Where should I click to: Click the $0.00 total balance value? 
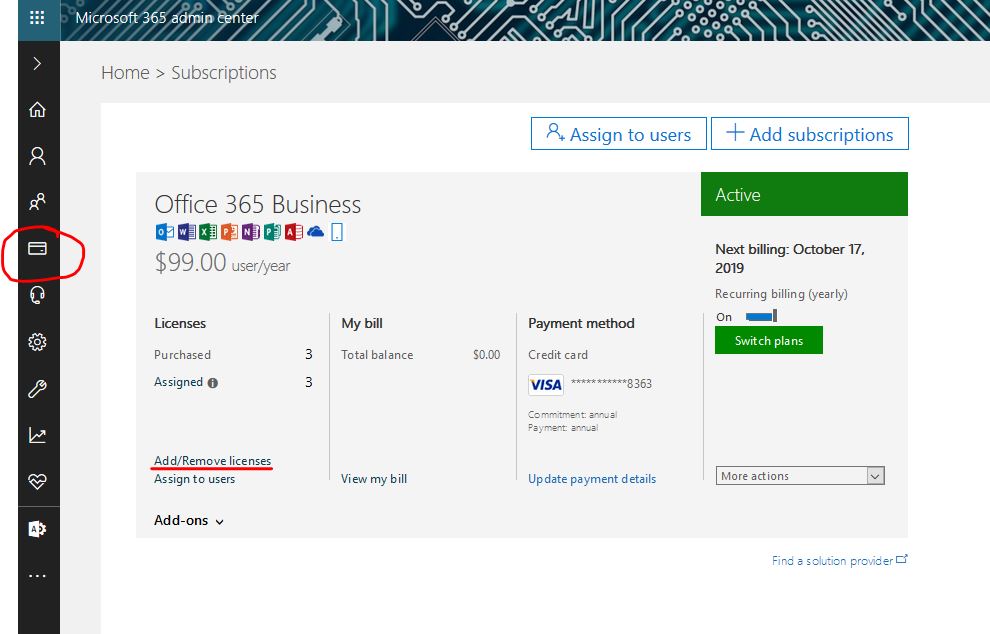486,355
